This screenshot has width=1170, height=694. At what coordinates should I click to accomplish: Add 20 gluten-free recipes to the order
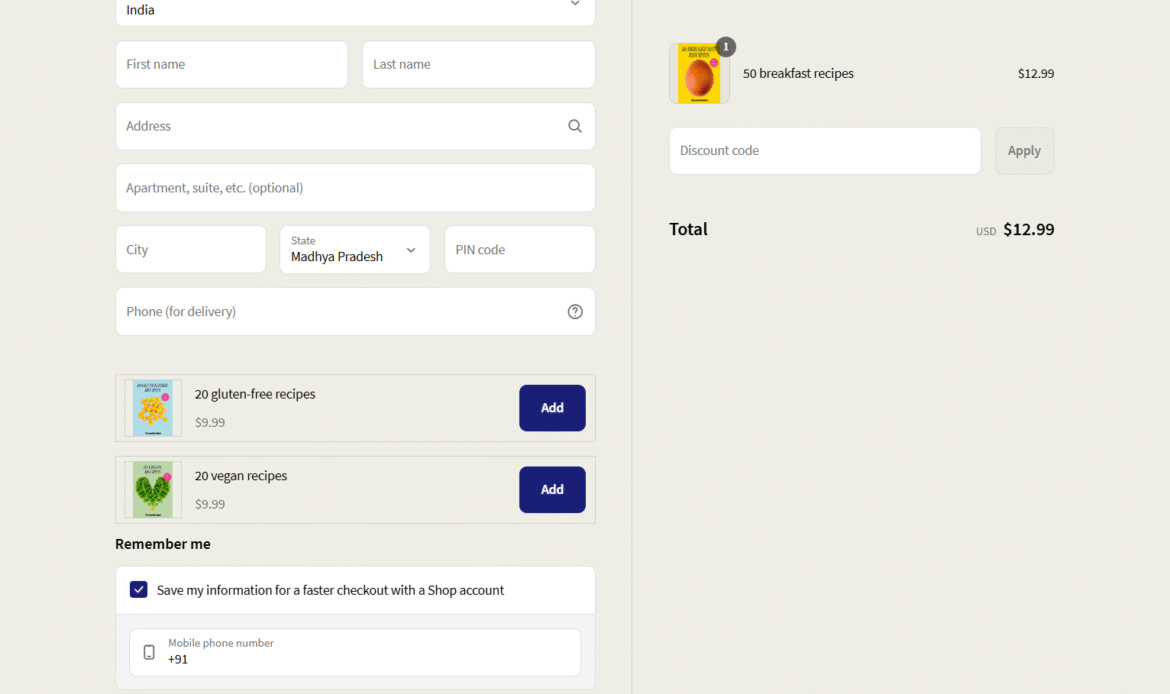552,408
